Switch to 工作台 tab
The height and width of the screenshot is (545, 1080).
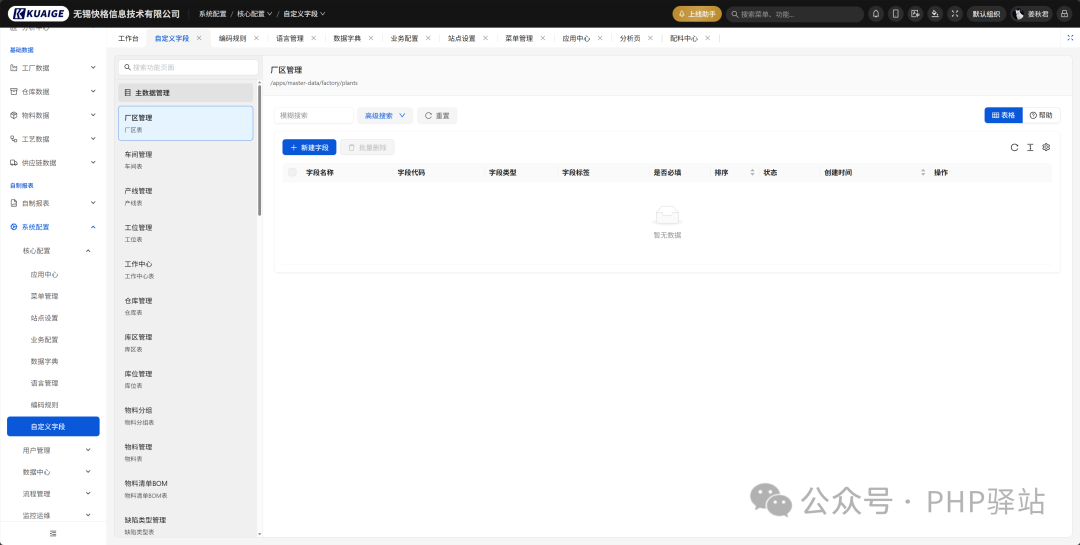pos(128,39)
